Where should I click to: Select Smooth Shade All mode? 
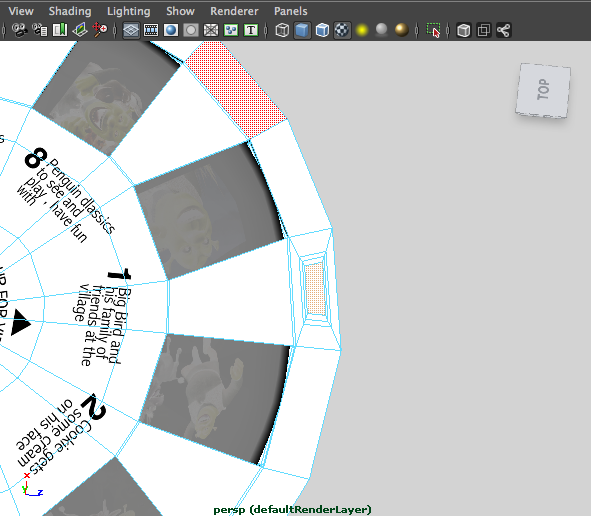(302, 30)
